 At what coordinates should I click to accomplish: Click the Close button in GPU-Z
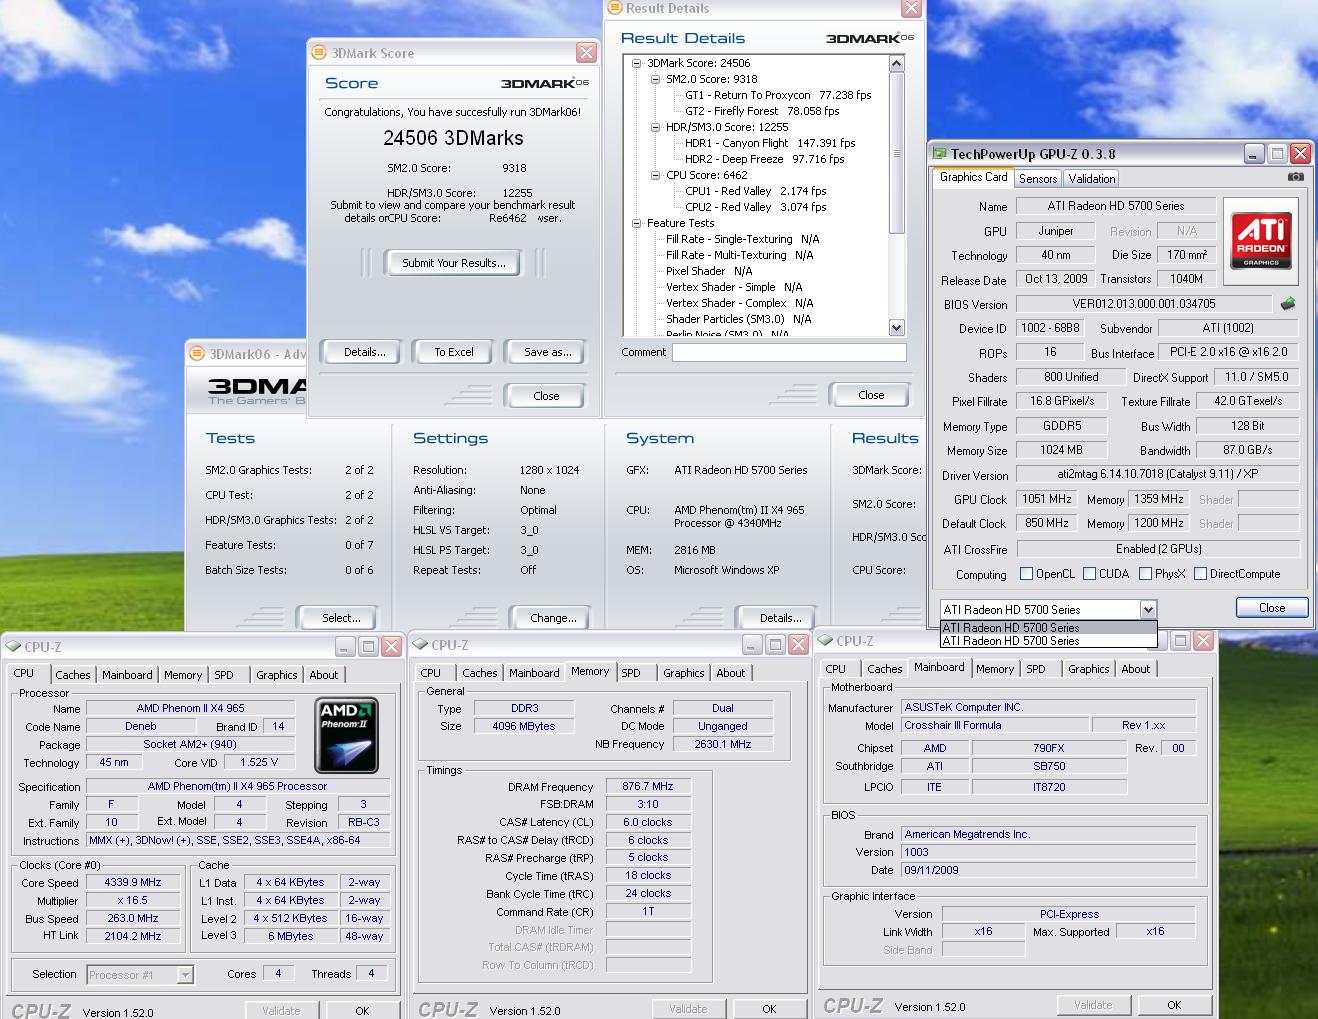tap(1272, 608)
